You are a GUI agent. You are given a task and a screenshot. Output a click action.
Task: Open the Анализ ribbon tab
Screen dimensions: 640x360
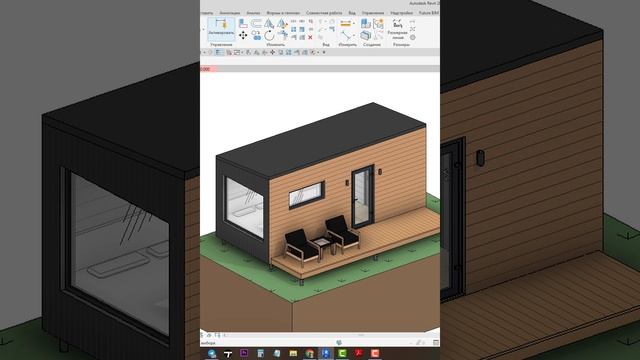coord(253,13)
